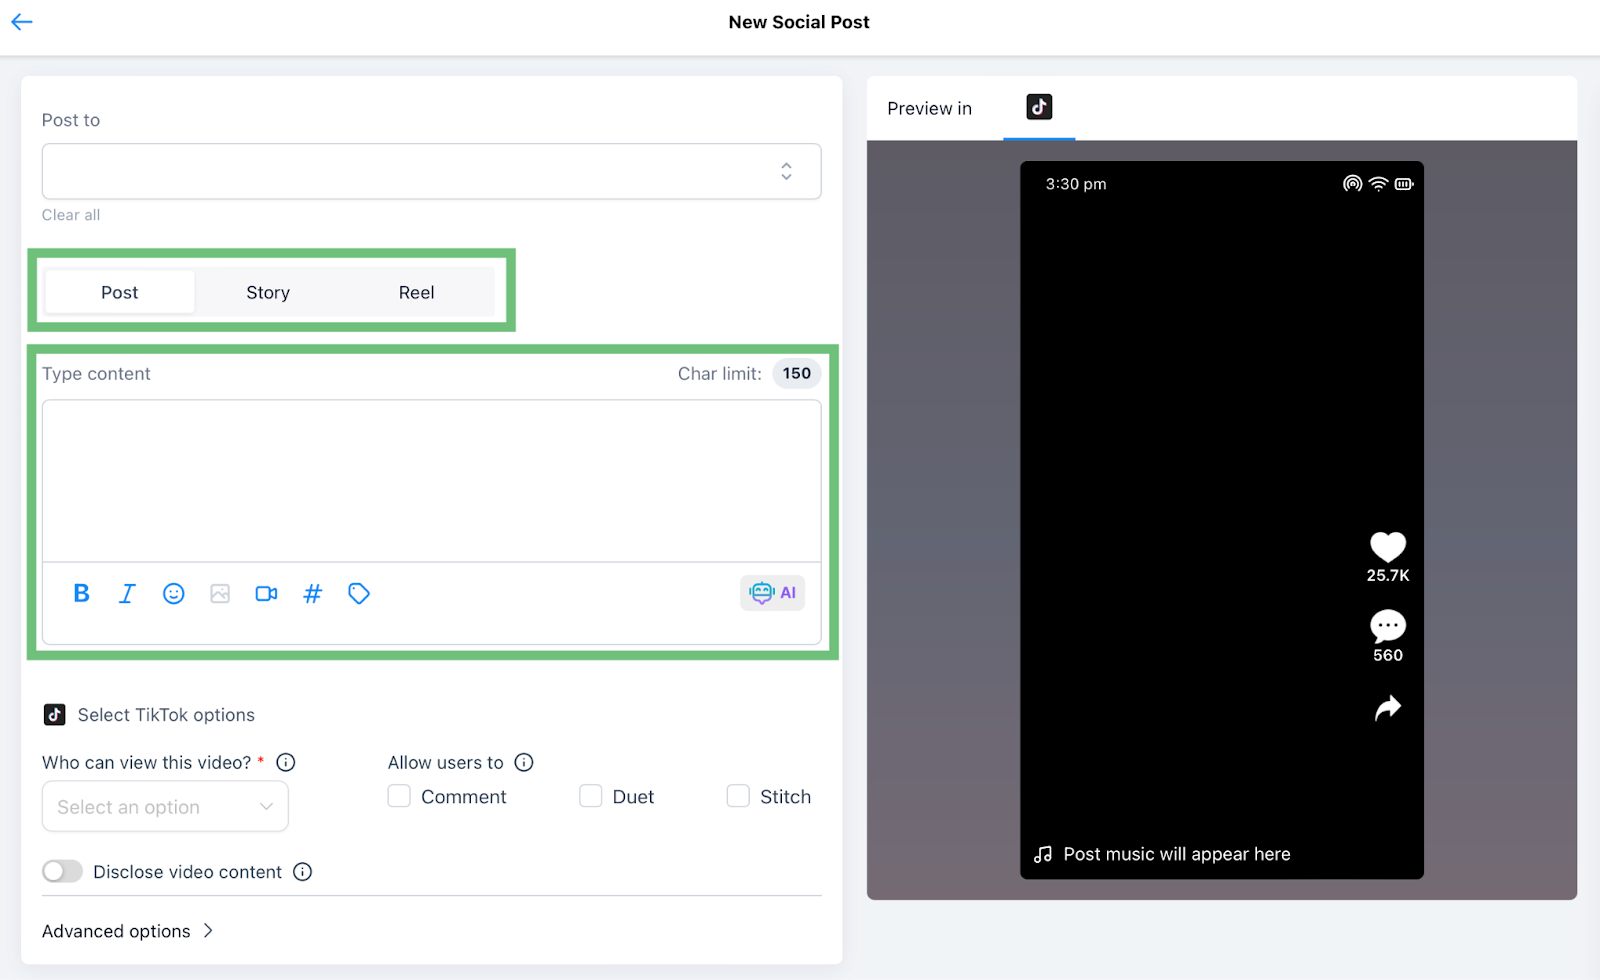The image size is (1600, 980).
Task: Click inside the Type content text area
Action: (431, 481)
